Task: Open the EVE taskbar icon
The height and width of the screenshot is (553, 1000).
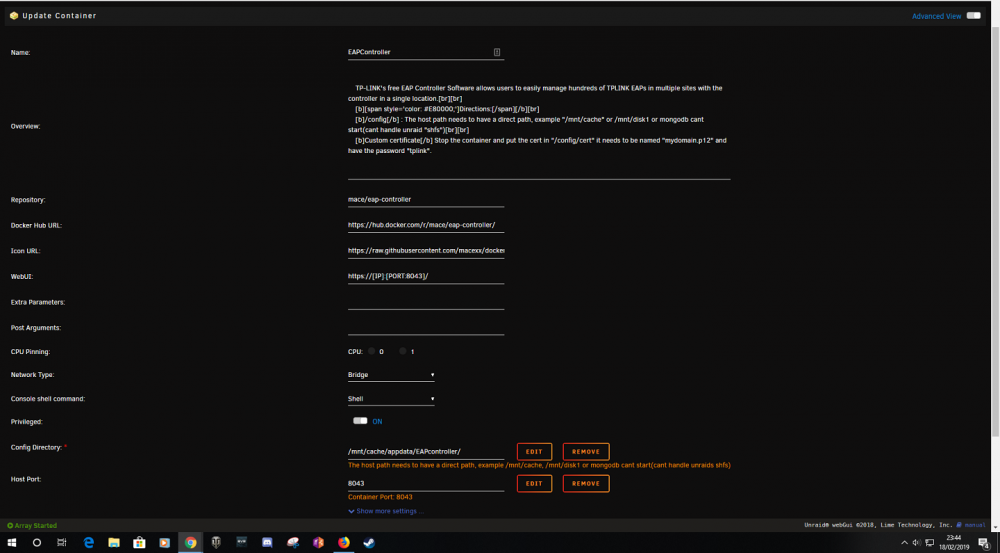Action: click(242, 543)
